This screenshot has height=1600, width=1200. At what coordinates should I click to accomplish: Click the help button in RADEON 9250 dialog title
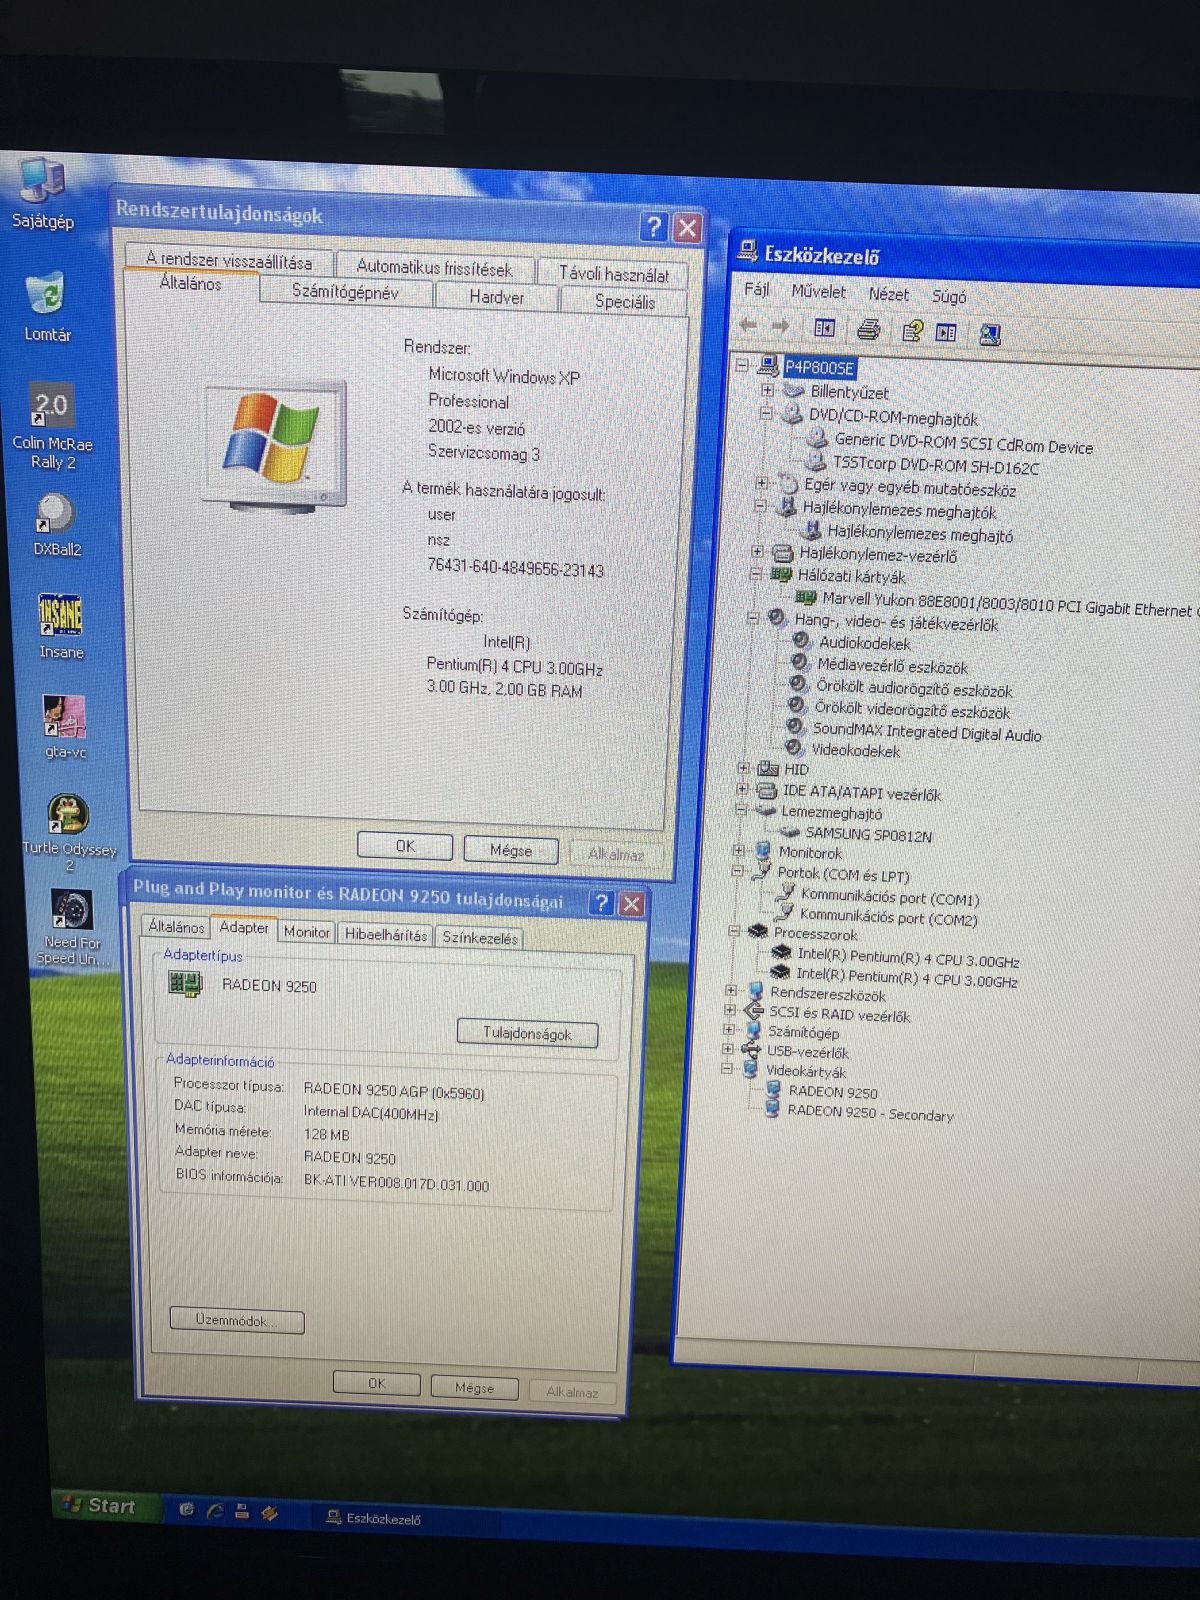601,903
